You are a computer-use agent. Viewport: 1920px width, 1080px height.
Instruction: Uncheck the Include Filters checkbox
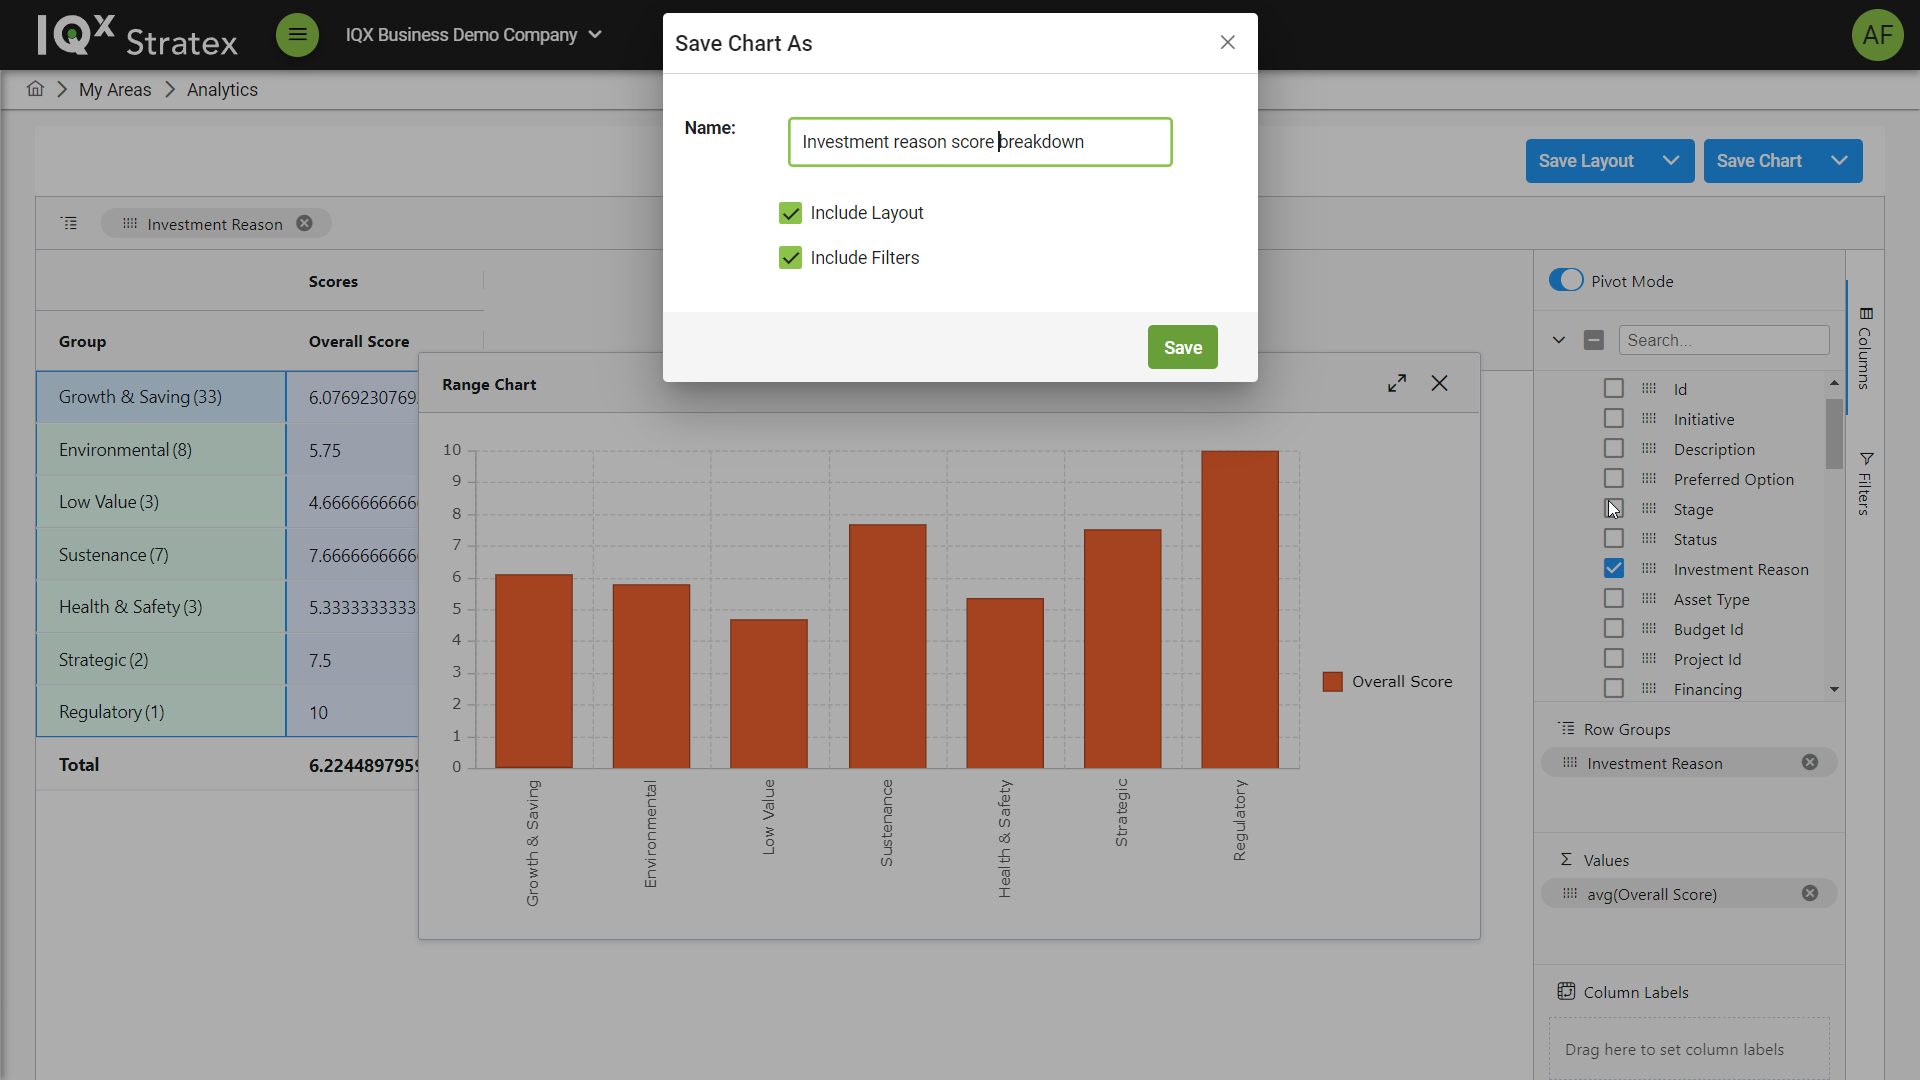[790, 258]
